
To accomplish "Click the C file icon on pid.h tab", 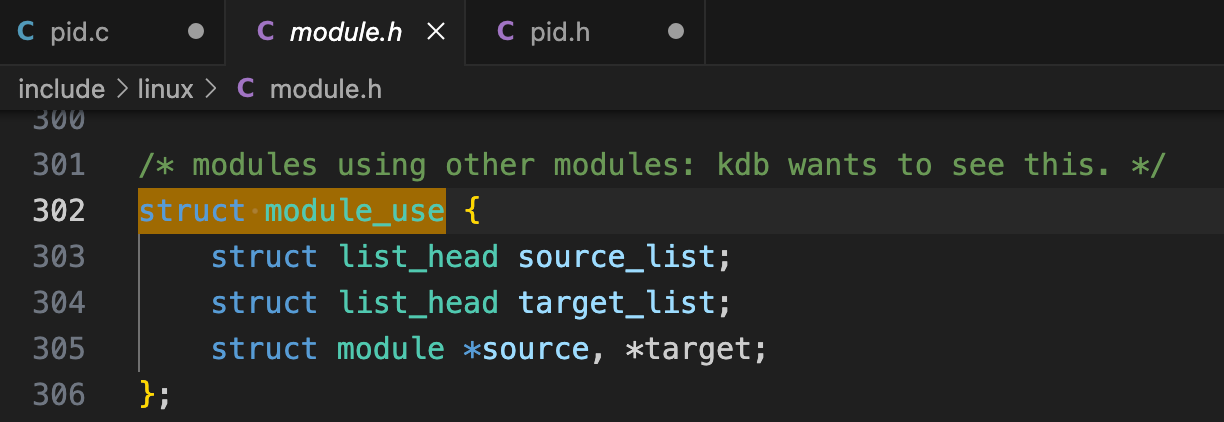I will point(506,32).
